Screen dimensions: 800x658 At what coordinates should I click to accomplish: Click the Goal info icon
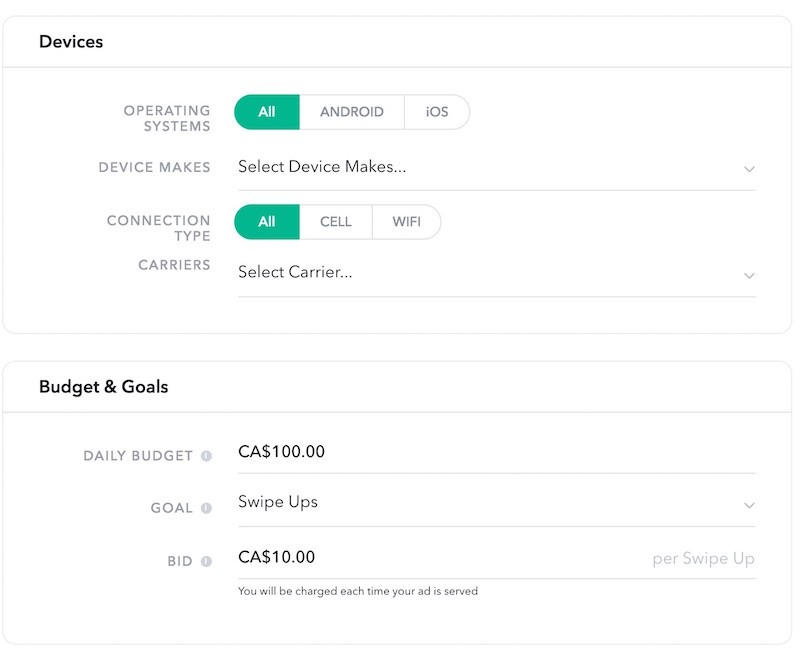pos(206,508)
